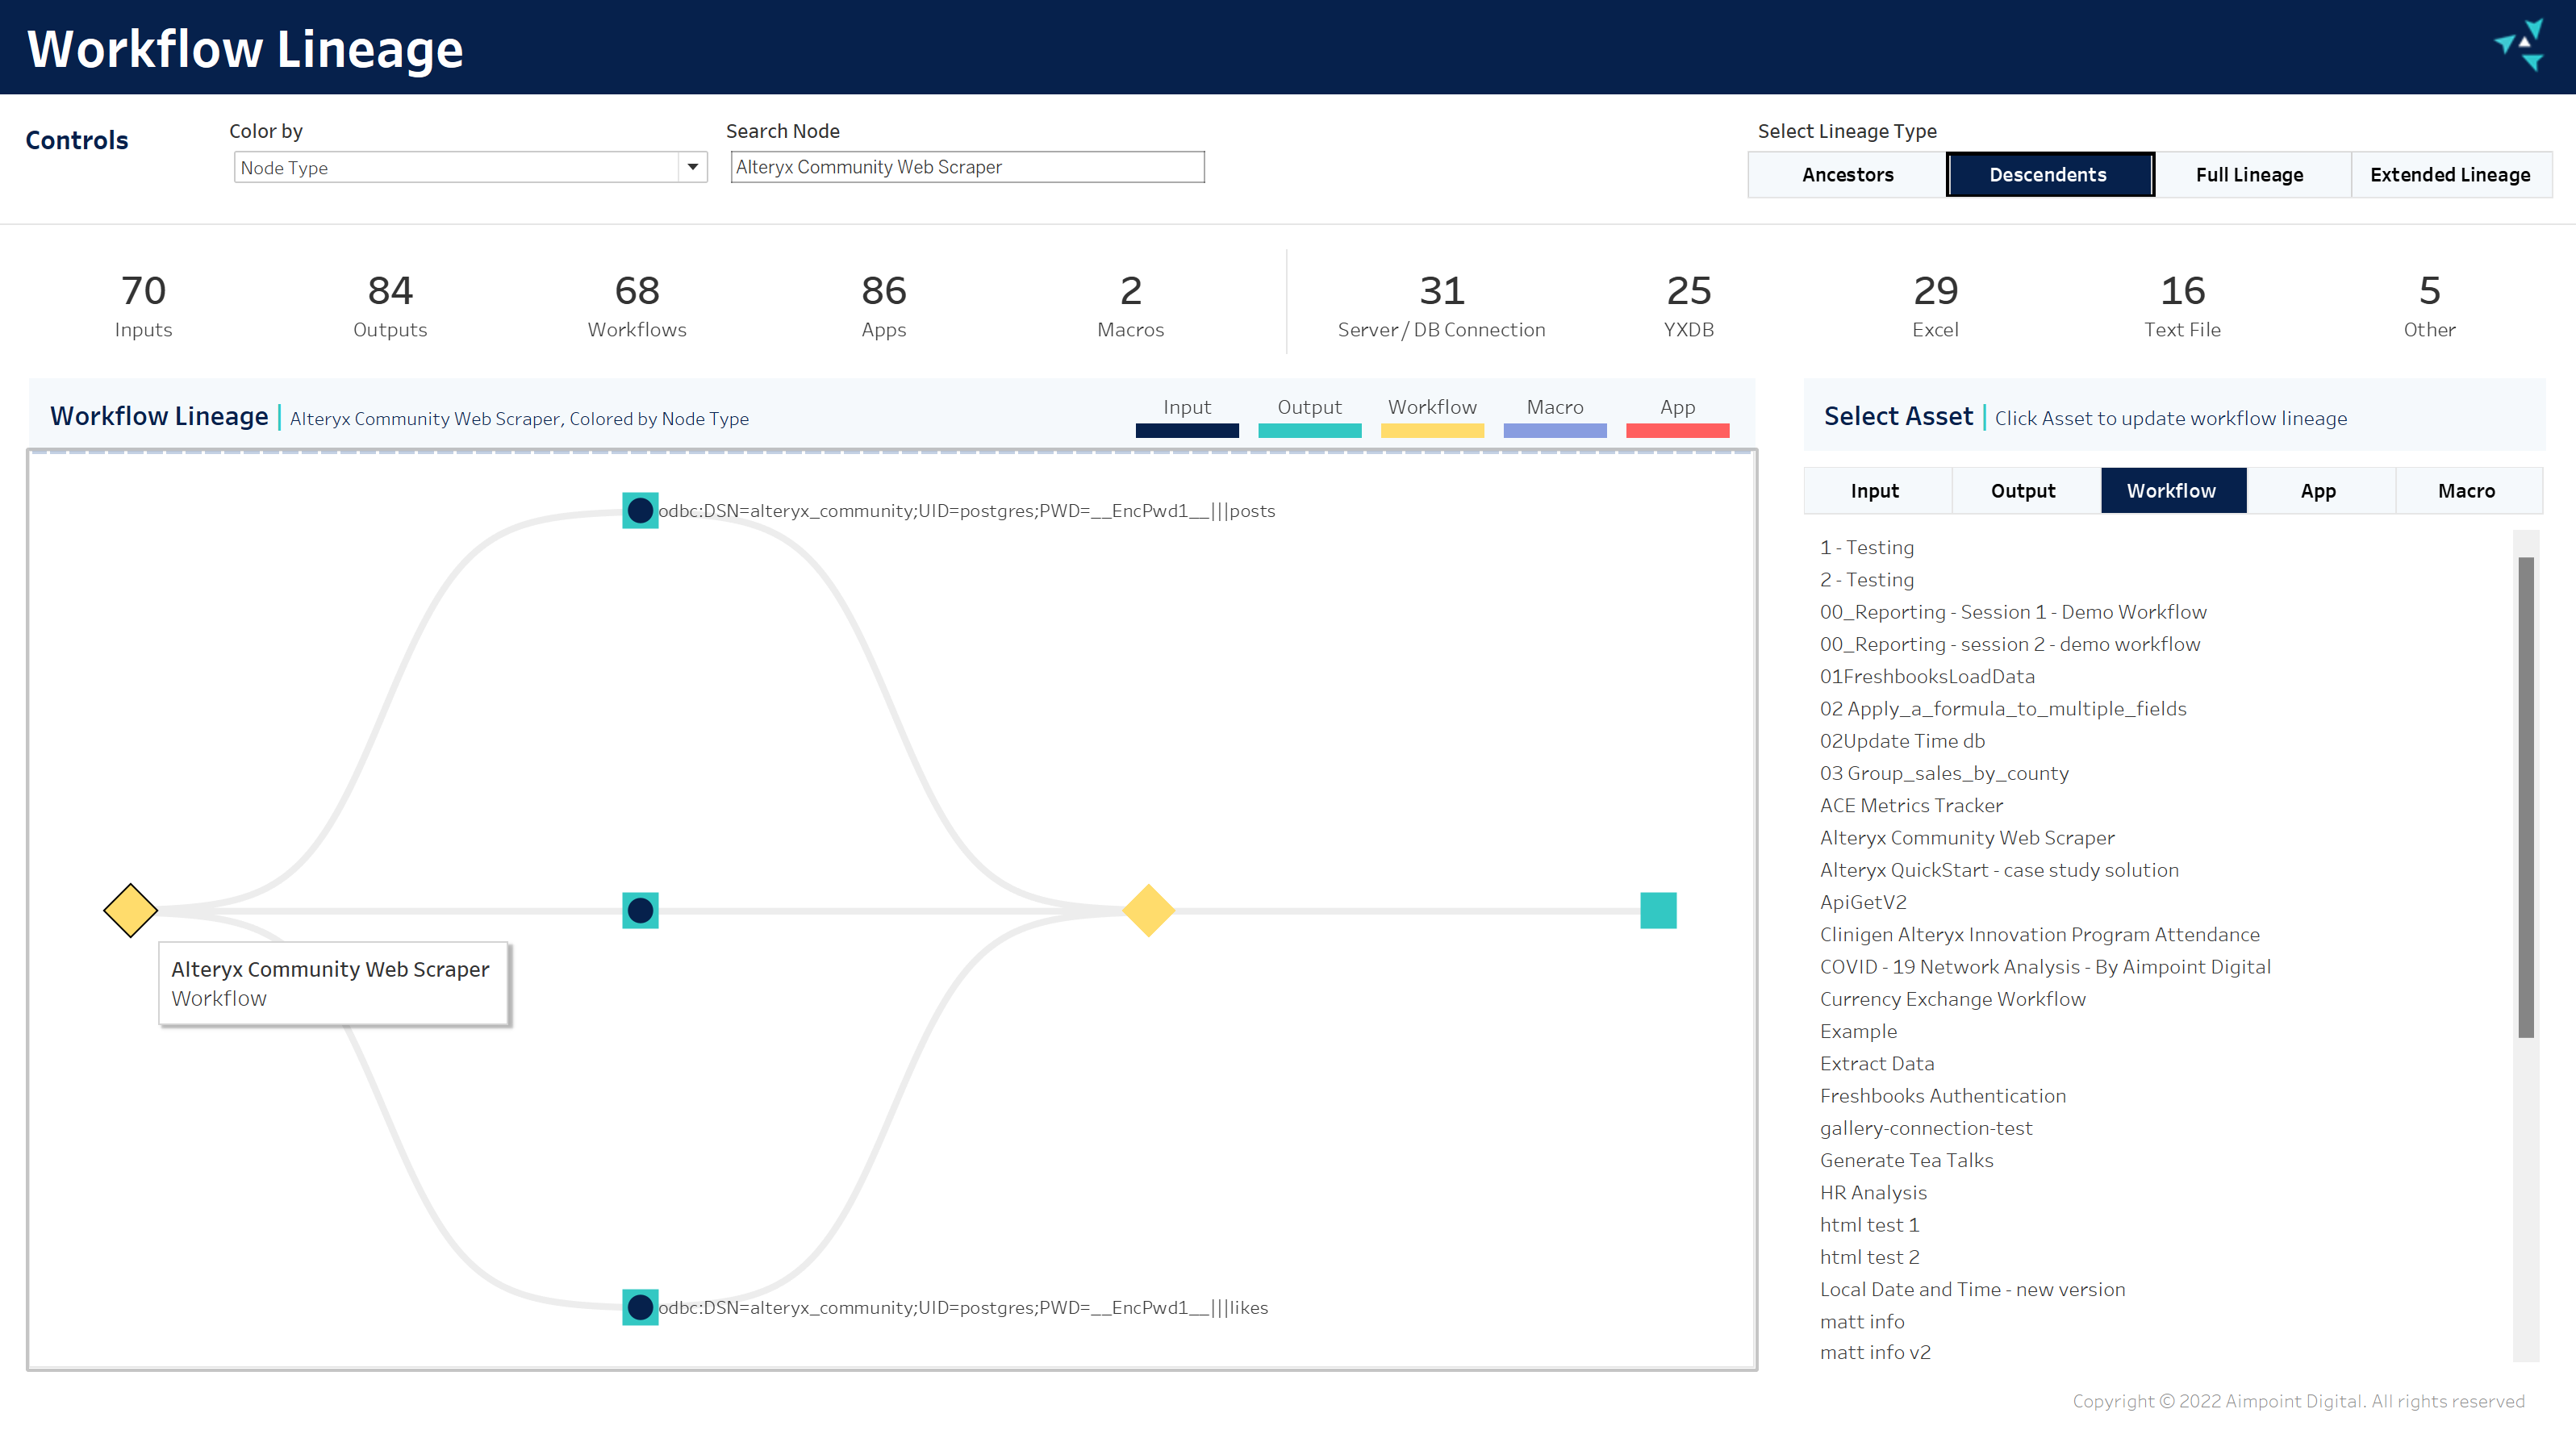The width and height of the screenshot is (2576, 1434).
Task: Select 'Currency Exchange Workflow' asset
Action: coord(1953,998)
